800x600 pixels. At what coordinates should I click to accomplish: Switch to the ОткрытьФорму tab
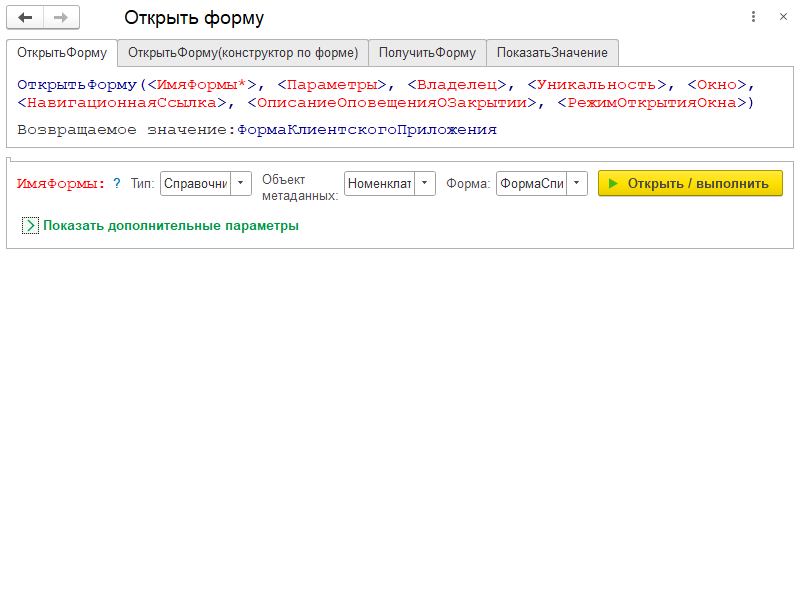pyautogui.click(x=62, y=53)
